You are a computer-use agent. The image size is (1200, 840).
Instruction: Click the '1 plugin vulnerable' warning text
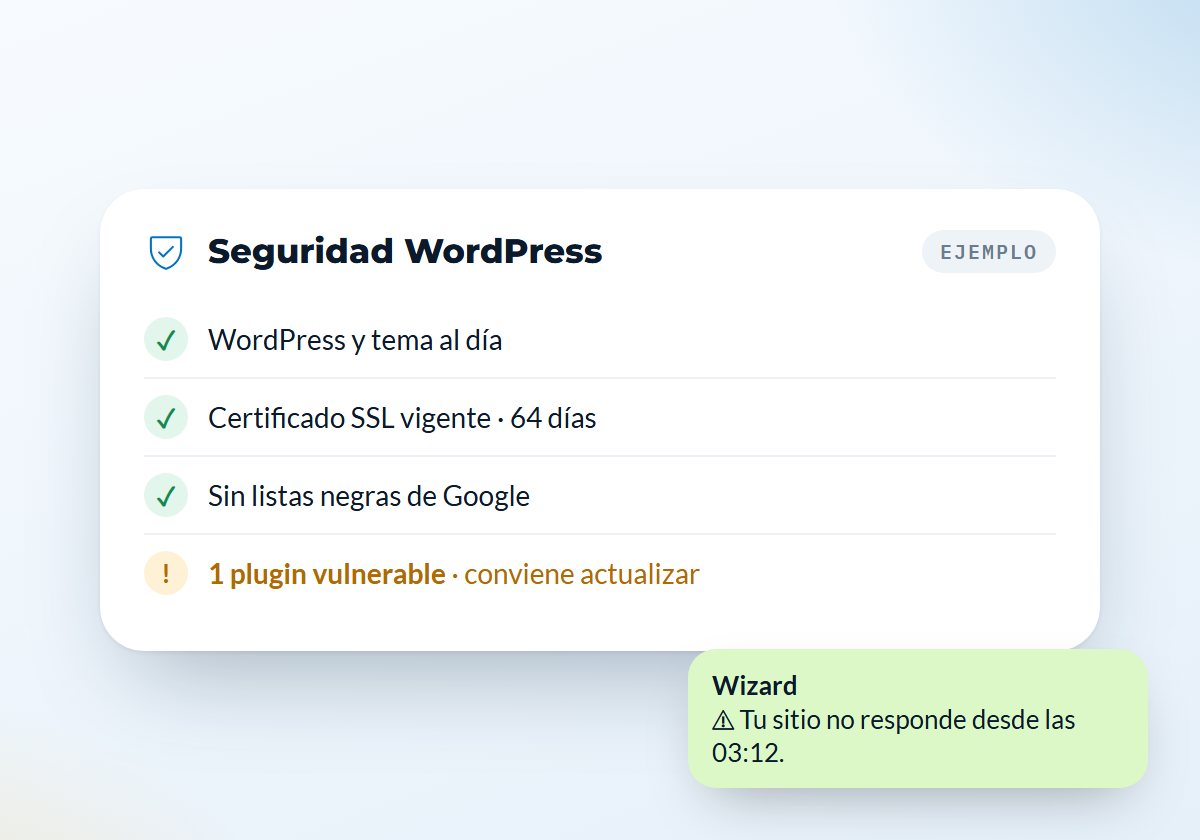(x=327, y=574)
